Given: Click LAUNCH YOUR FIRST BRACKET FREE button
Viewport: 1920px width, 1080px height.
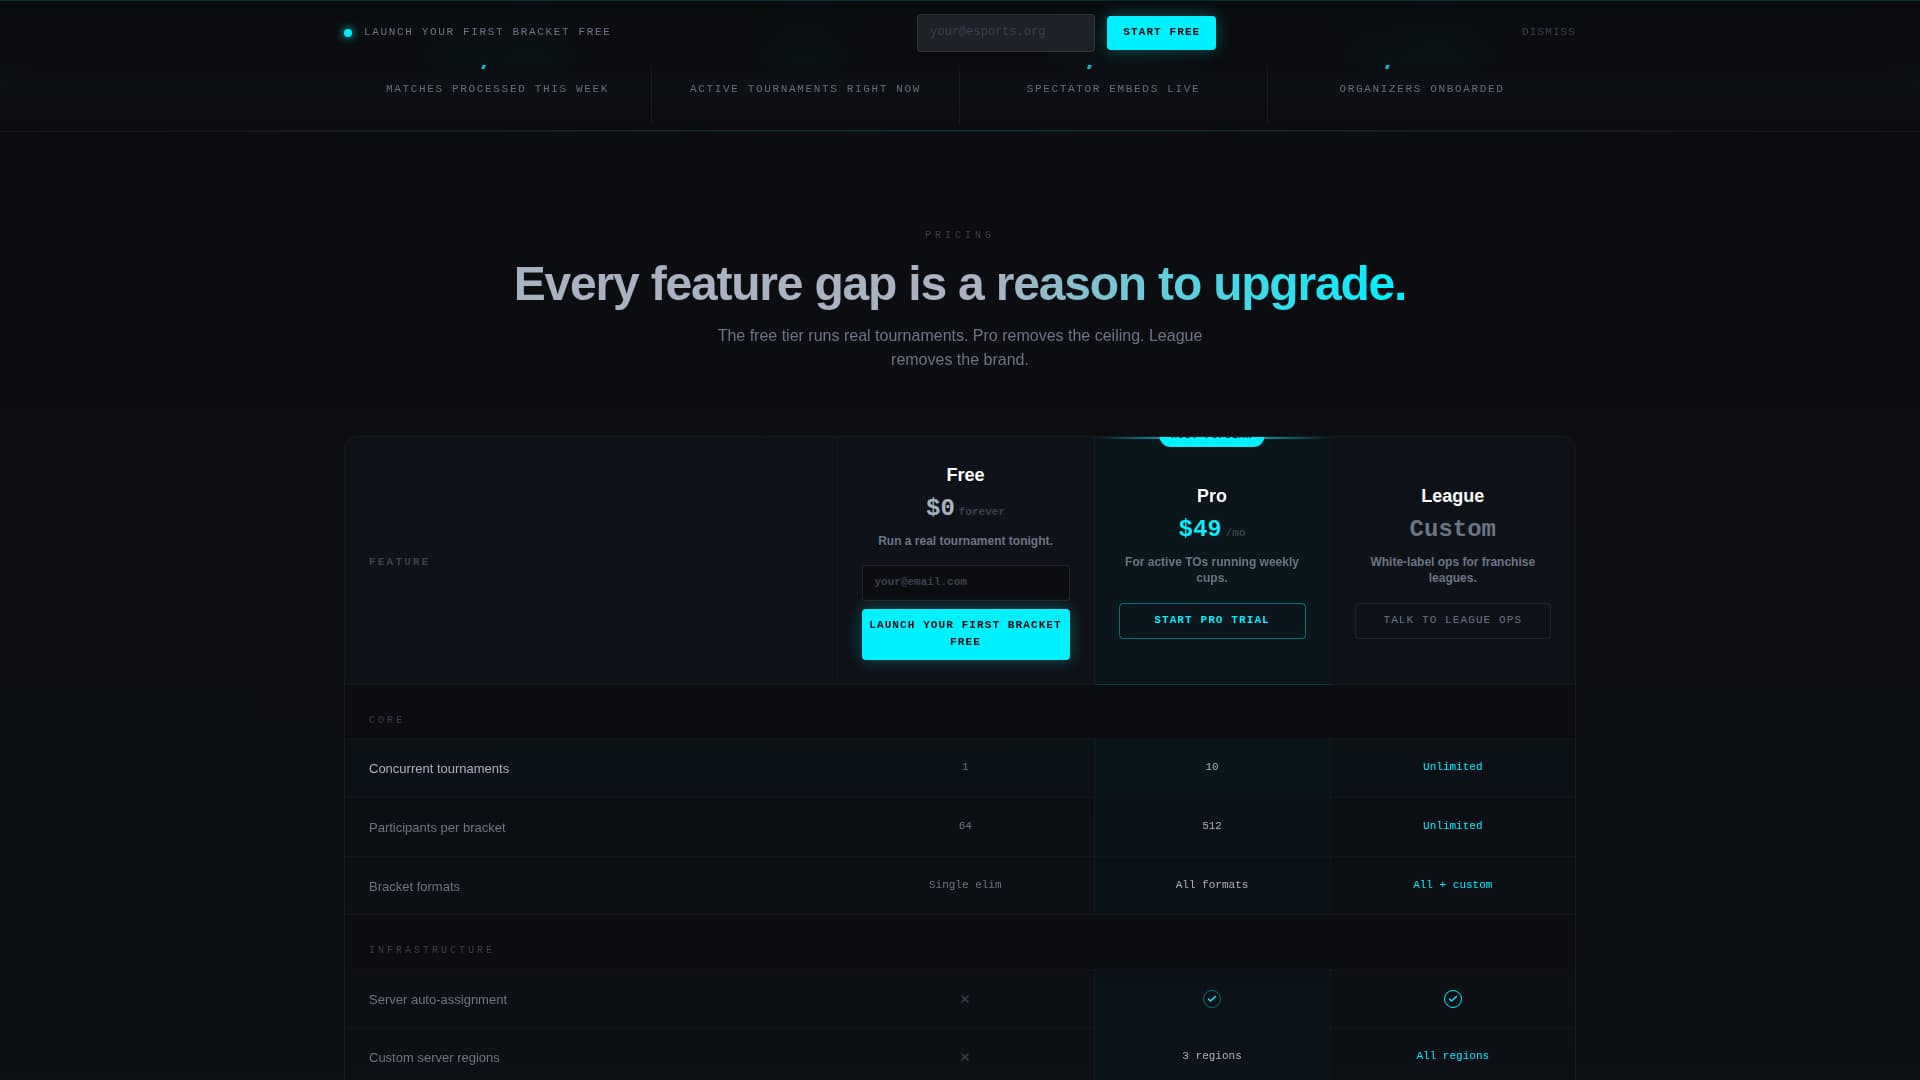Looking at the screenshot, I should 965,634.
